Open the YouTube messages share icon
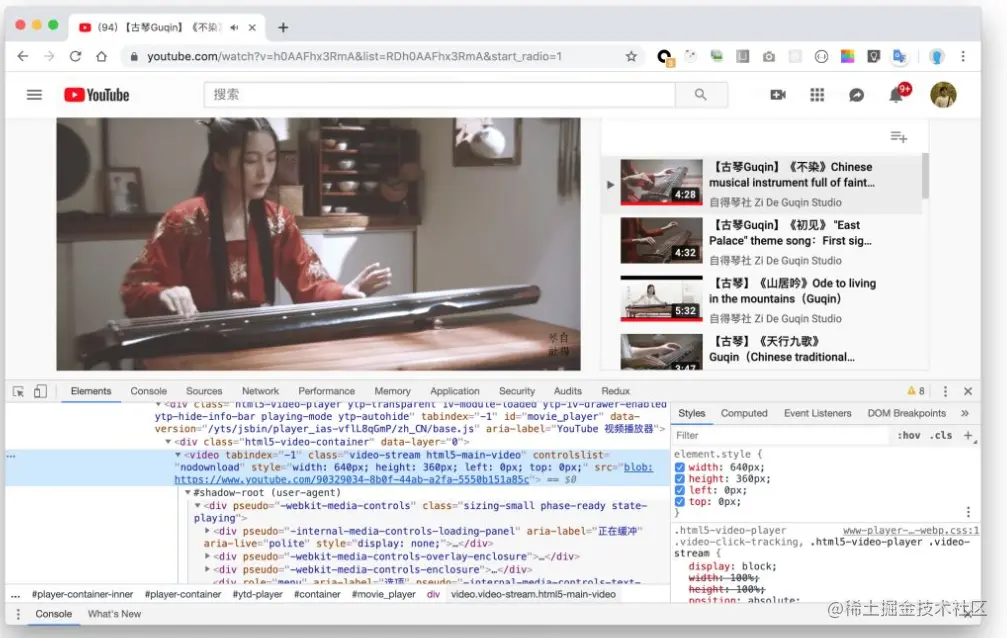1007x638 pixels. [x=856, y=95]
